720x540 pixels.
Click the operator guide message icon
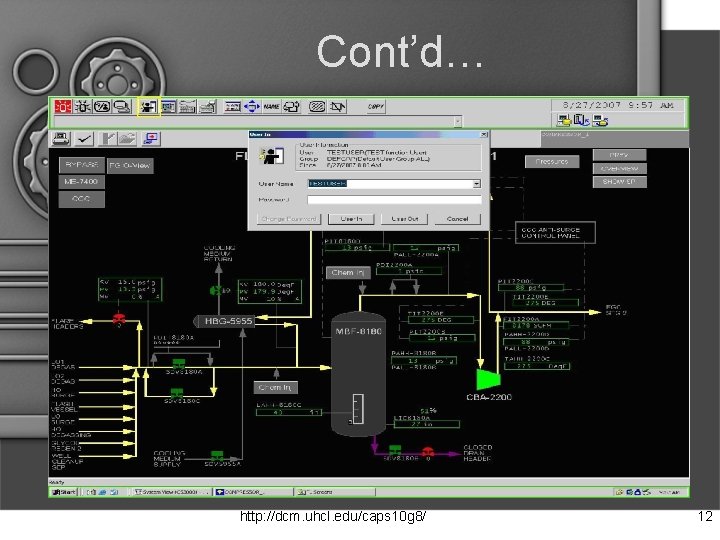click(x=102, y=107)
